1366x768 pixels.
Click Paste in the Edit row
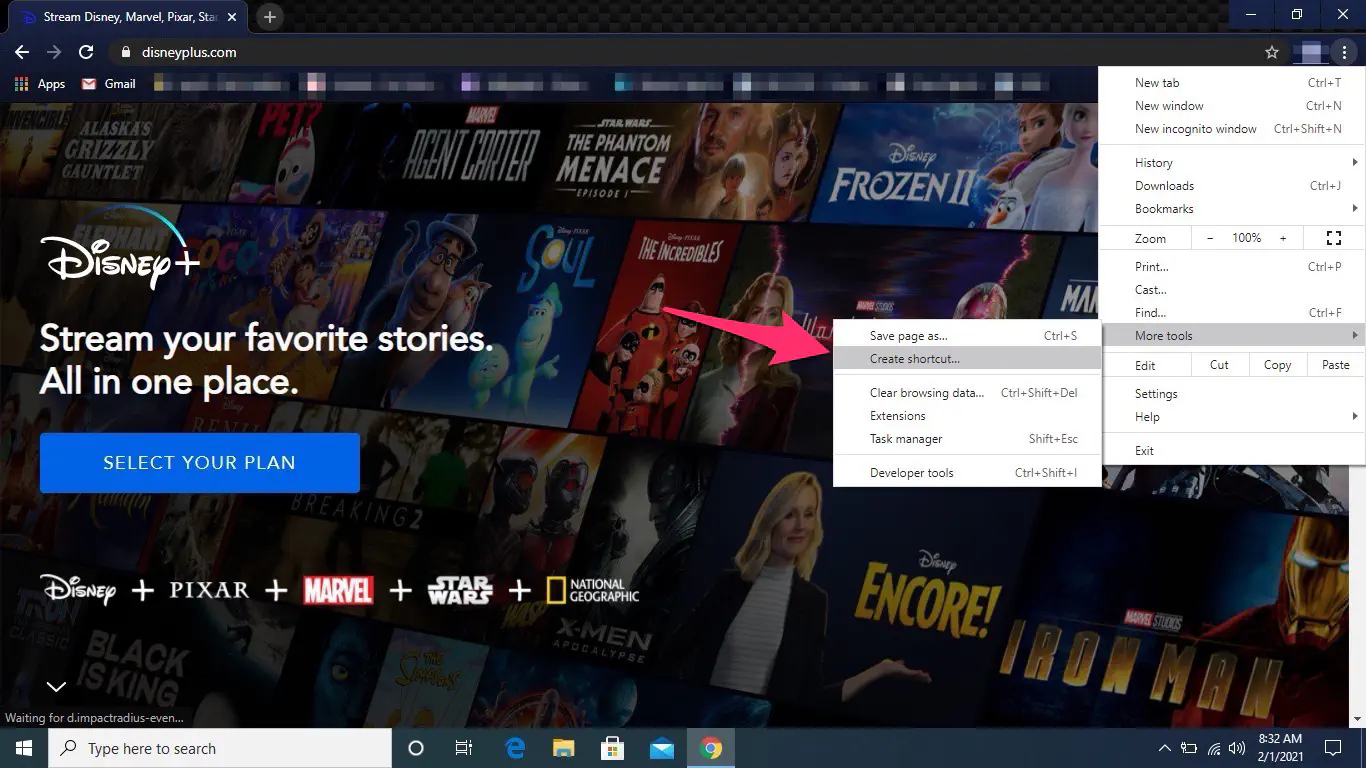pos(1336,365)
